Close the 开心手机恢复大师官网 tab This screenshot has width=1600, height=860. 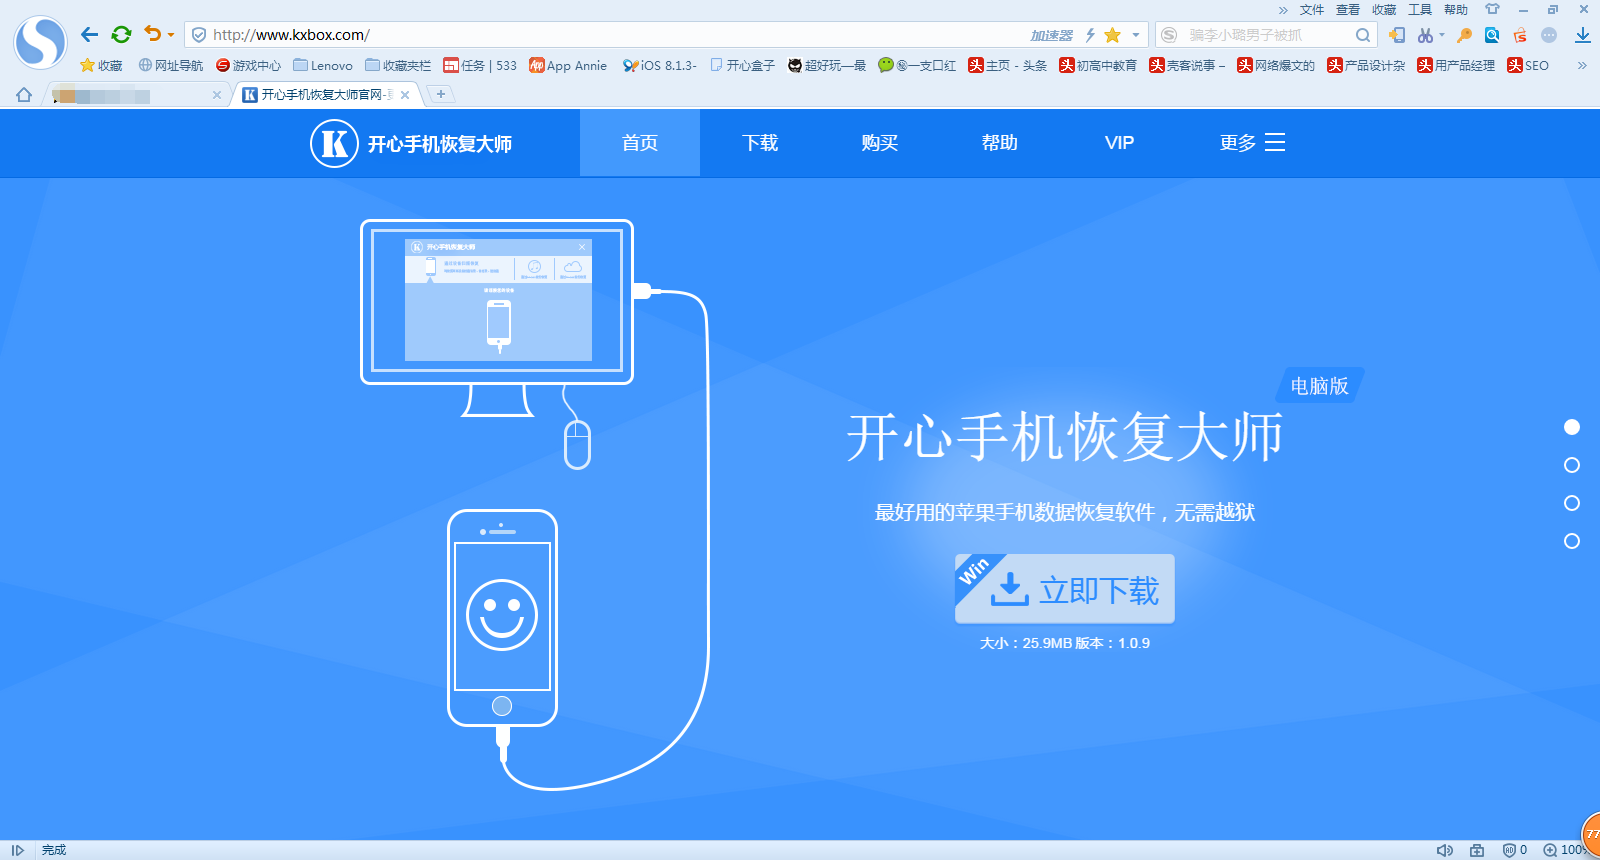(x=405, y=95)
